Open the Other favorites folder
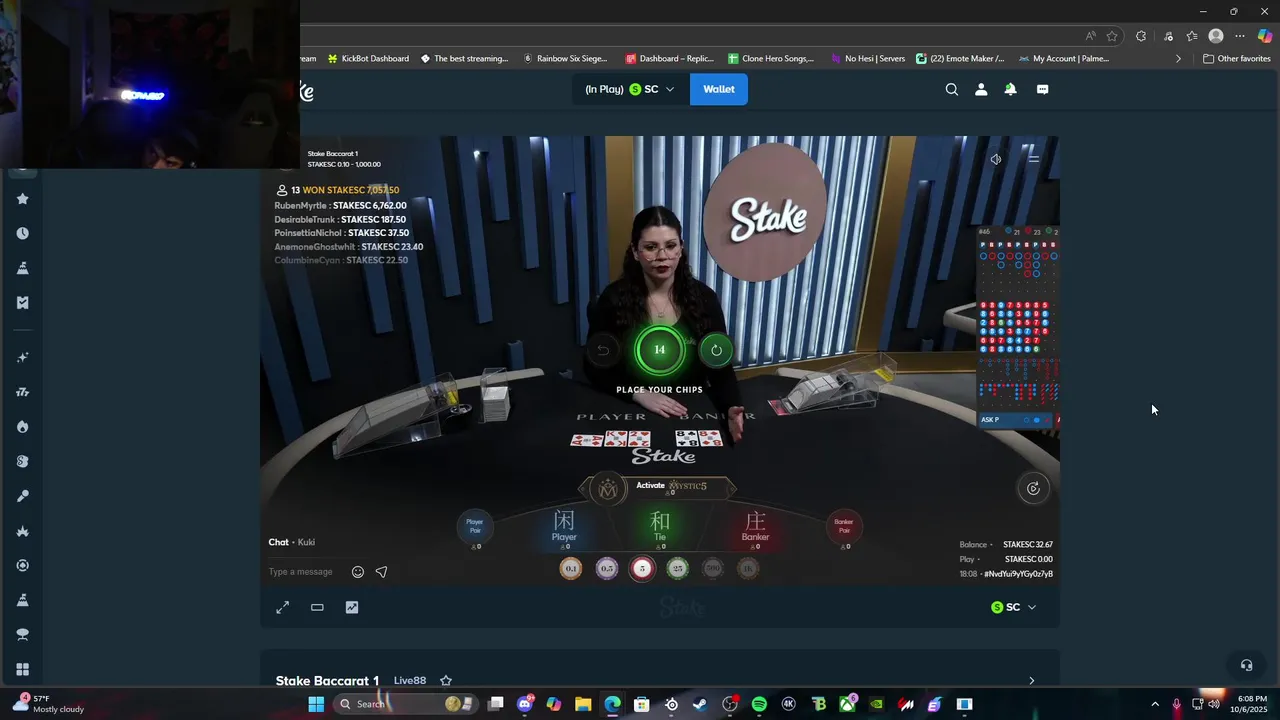Image resolution: width=1280 pixels, height=720 pixels. pyautogui.click(x=1237, y=59)
